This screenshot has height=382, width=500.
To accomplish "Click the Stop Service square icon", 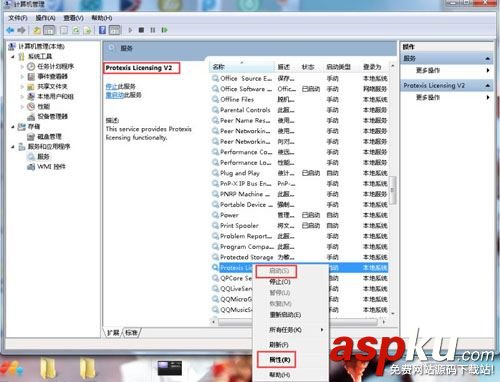I will pyautogui.click(x=141, y=30).
